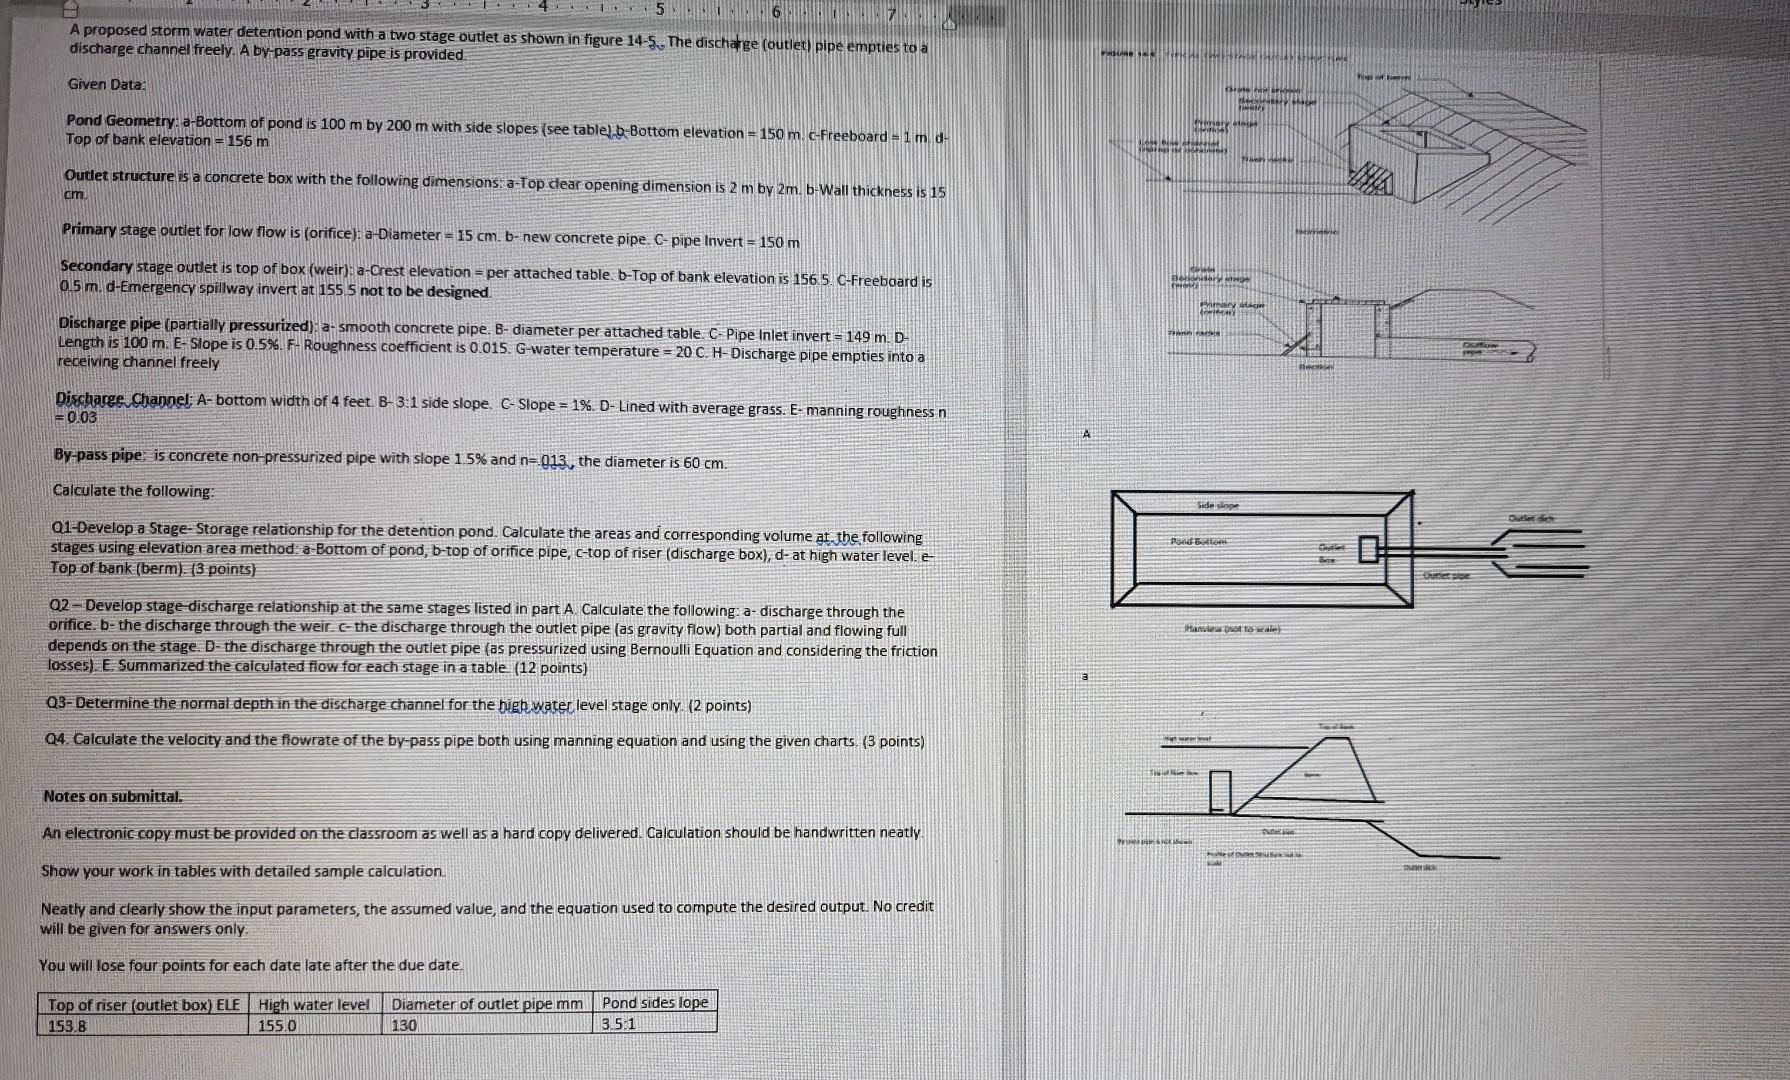Click the 'Neatly and clearly show the input parameters' line

point(487,908)
